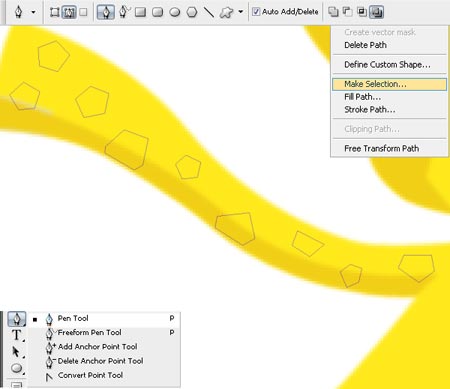The height and width of the screenshot is (389, 450).
Task: Pick Freeform Pen Tool from the flyout
Action: tap(104, 333)
